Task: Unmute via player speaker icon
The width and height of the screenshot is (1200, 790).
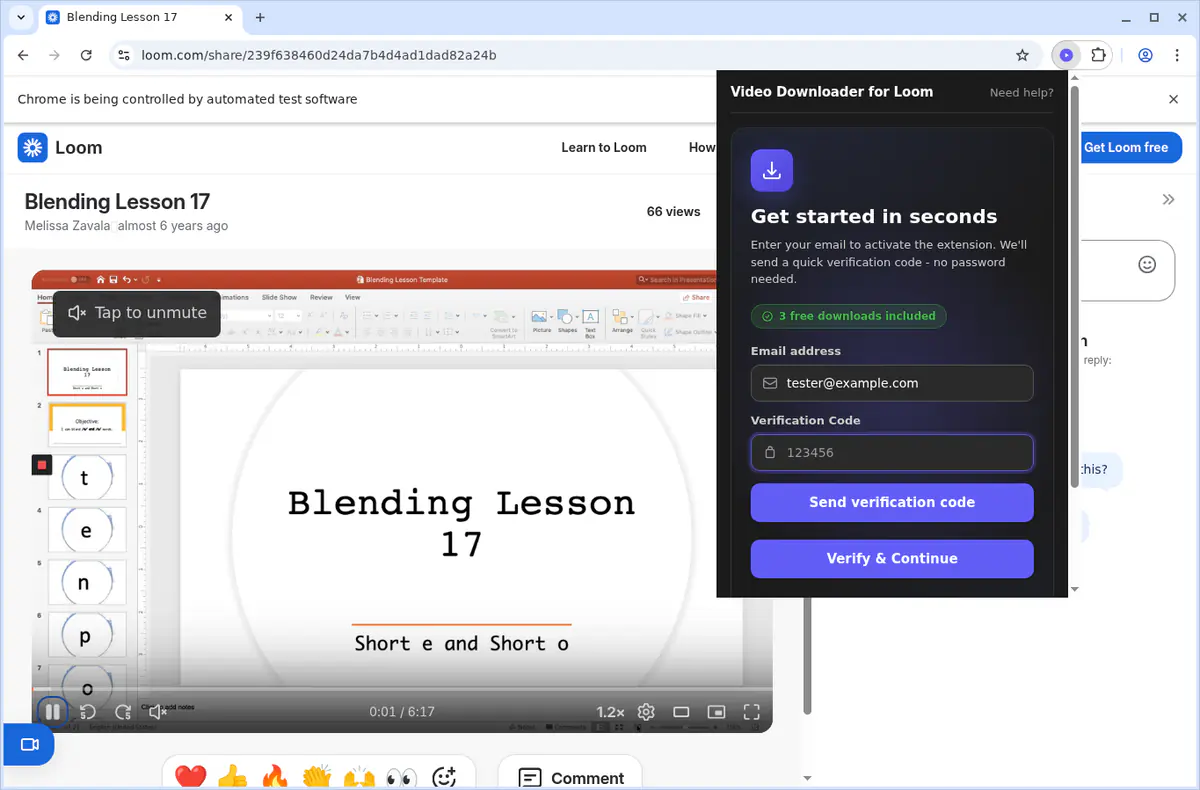Action: click(x=158, y=712)
